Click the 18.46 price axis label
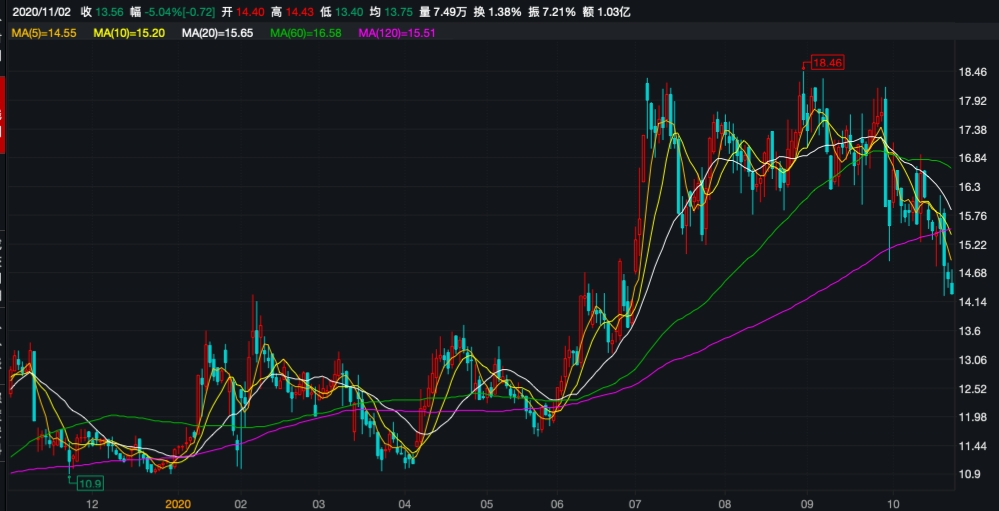The height and width of the screenshot is (511, 999). tap(974, 73)
